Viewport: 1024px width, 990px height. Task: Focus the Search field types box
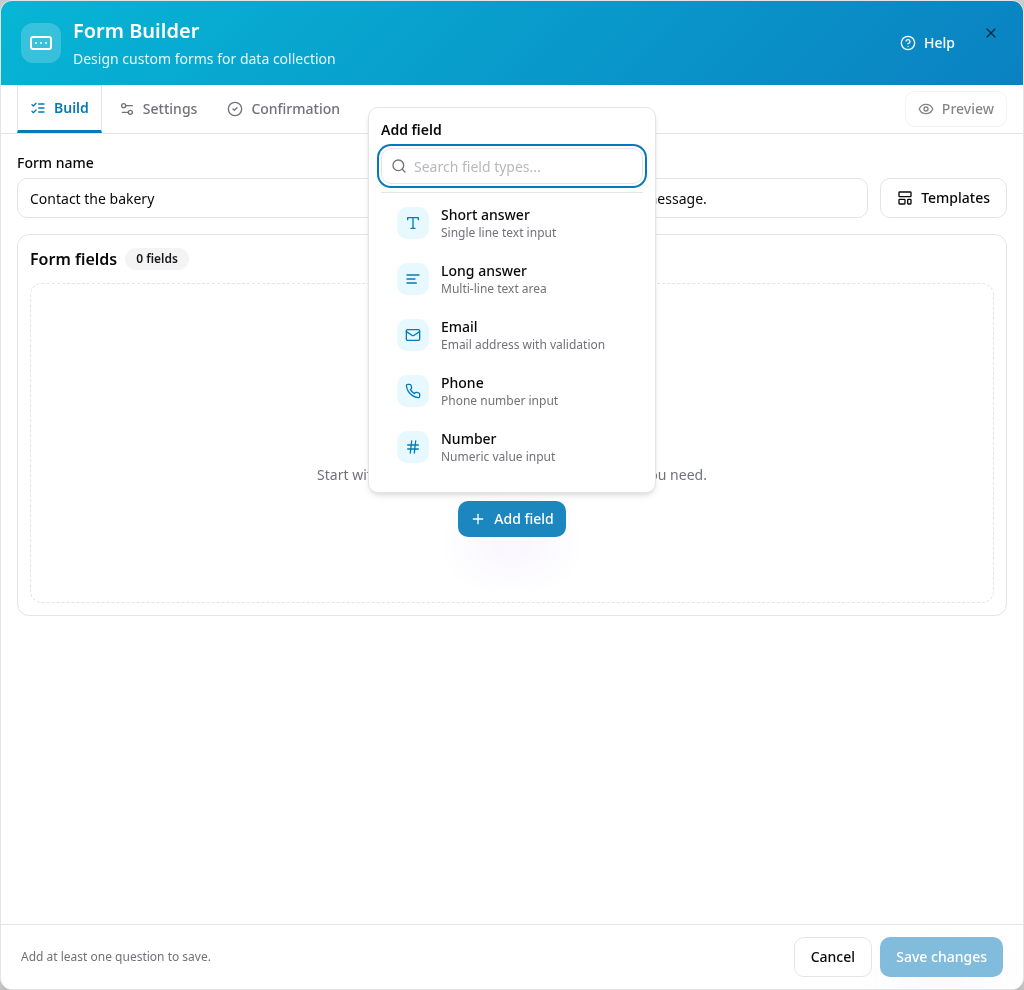point(512,167)
